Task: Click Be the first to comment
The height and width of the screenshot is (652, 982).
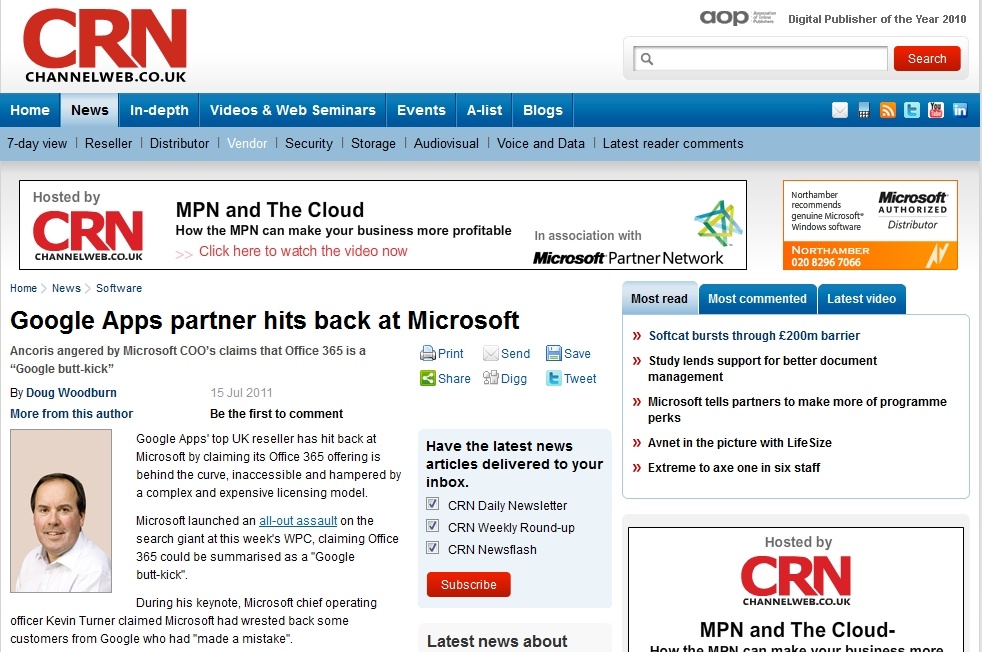Action: point(276,414)
